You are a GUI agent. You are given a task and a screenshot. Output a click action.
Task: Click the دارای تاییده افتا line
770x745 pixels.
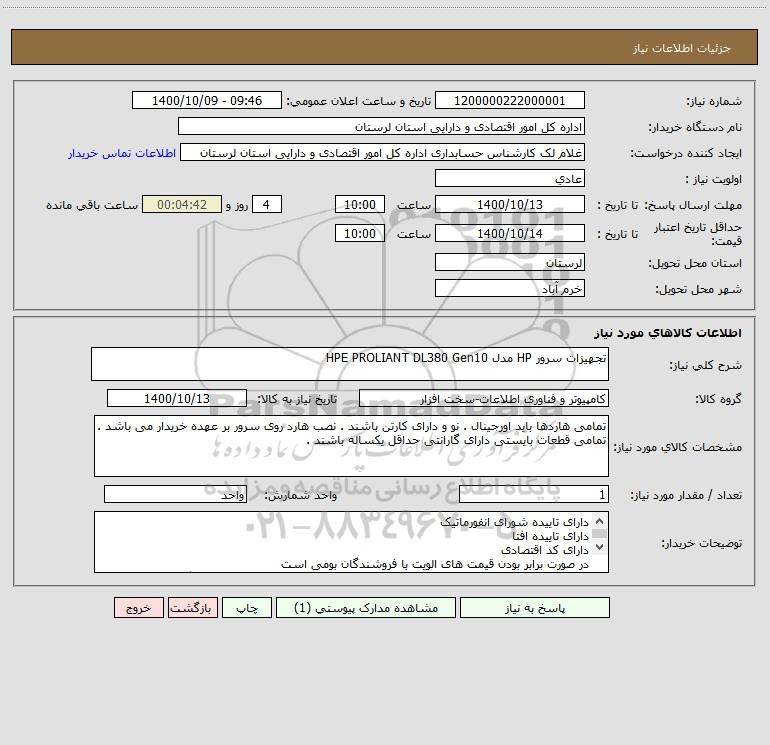(x=550, y=536)
